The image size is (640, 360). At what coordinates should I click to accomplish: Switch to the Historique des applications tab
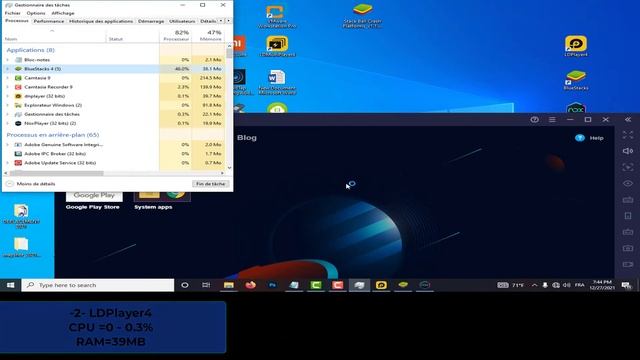[101, 21]
